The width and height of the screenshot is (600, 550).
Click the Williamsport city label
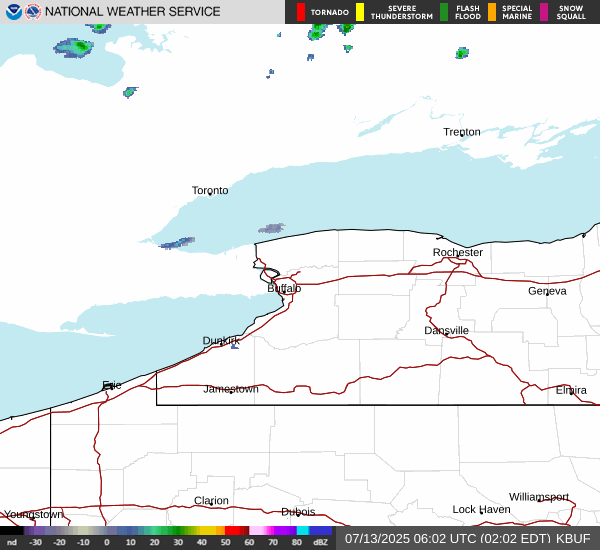[539, 497]
